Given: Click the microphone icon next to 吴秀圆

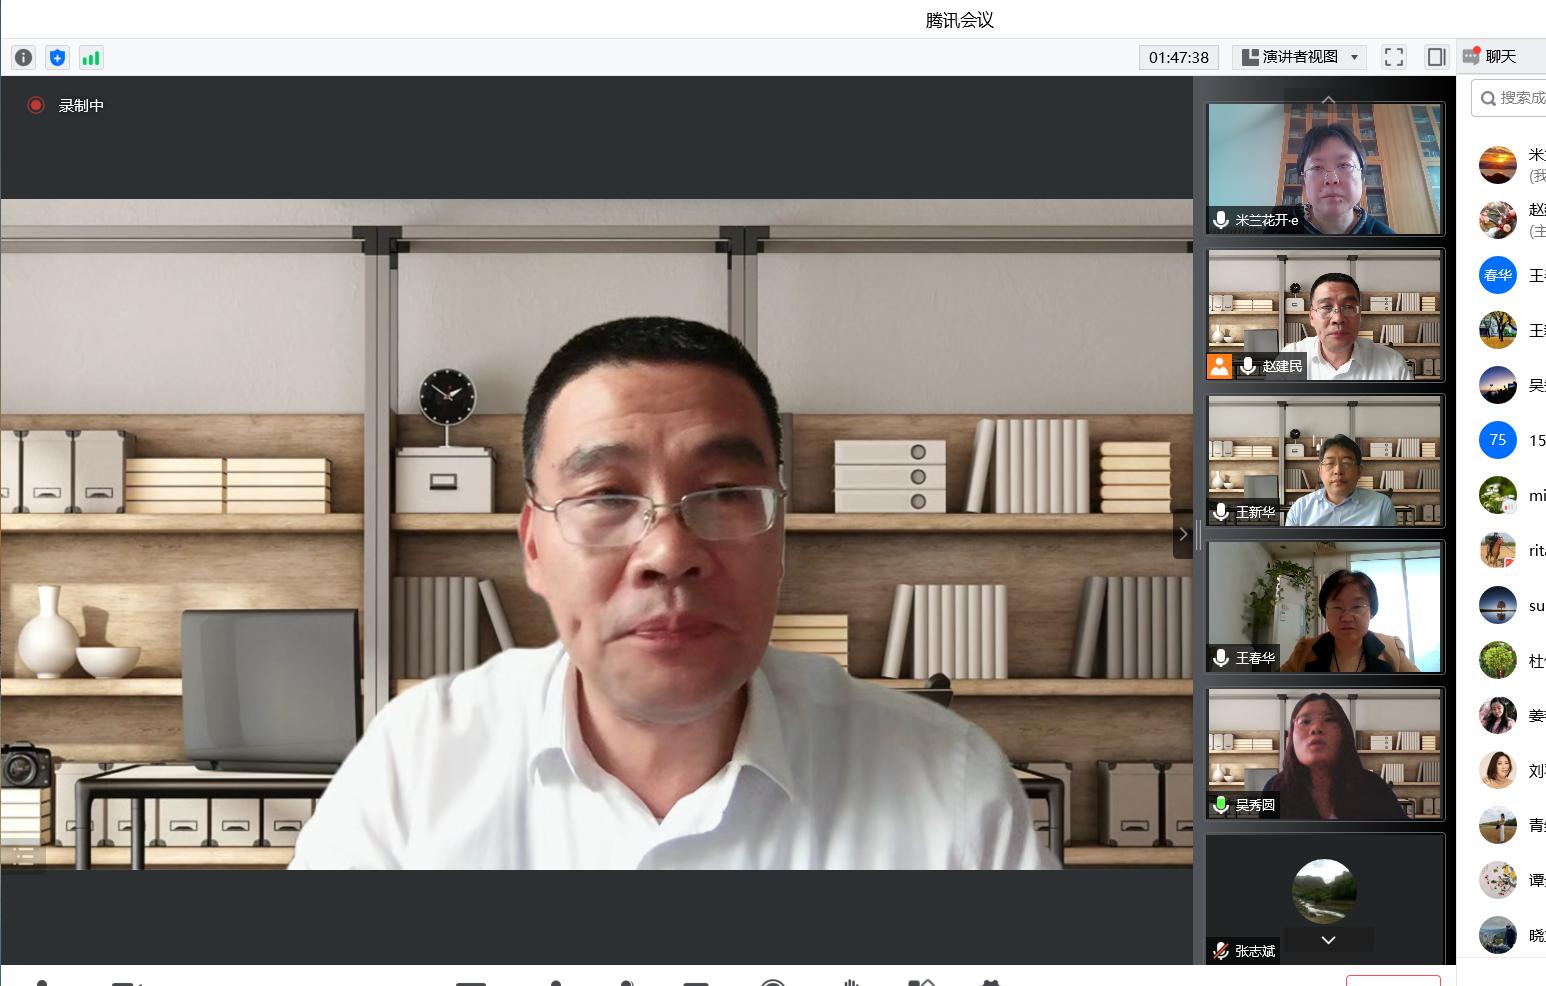Looking at the screenshot, I should click(1221, 804).
